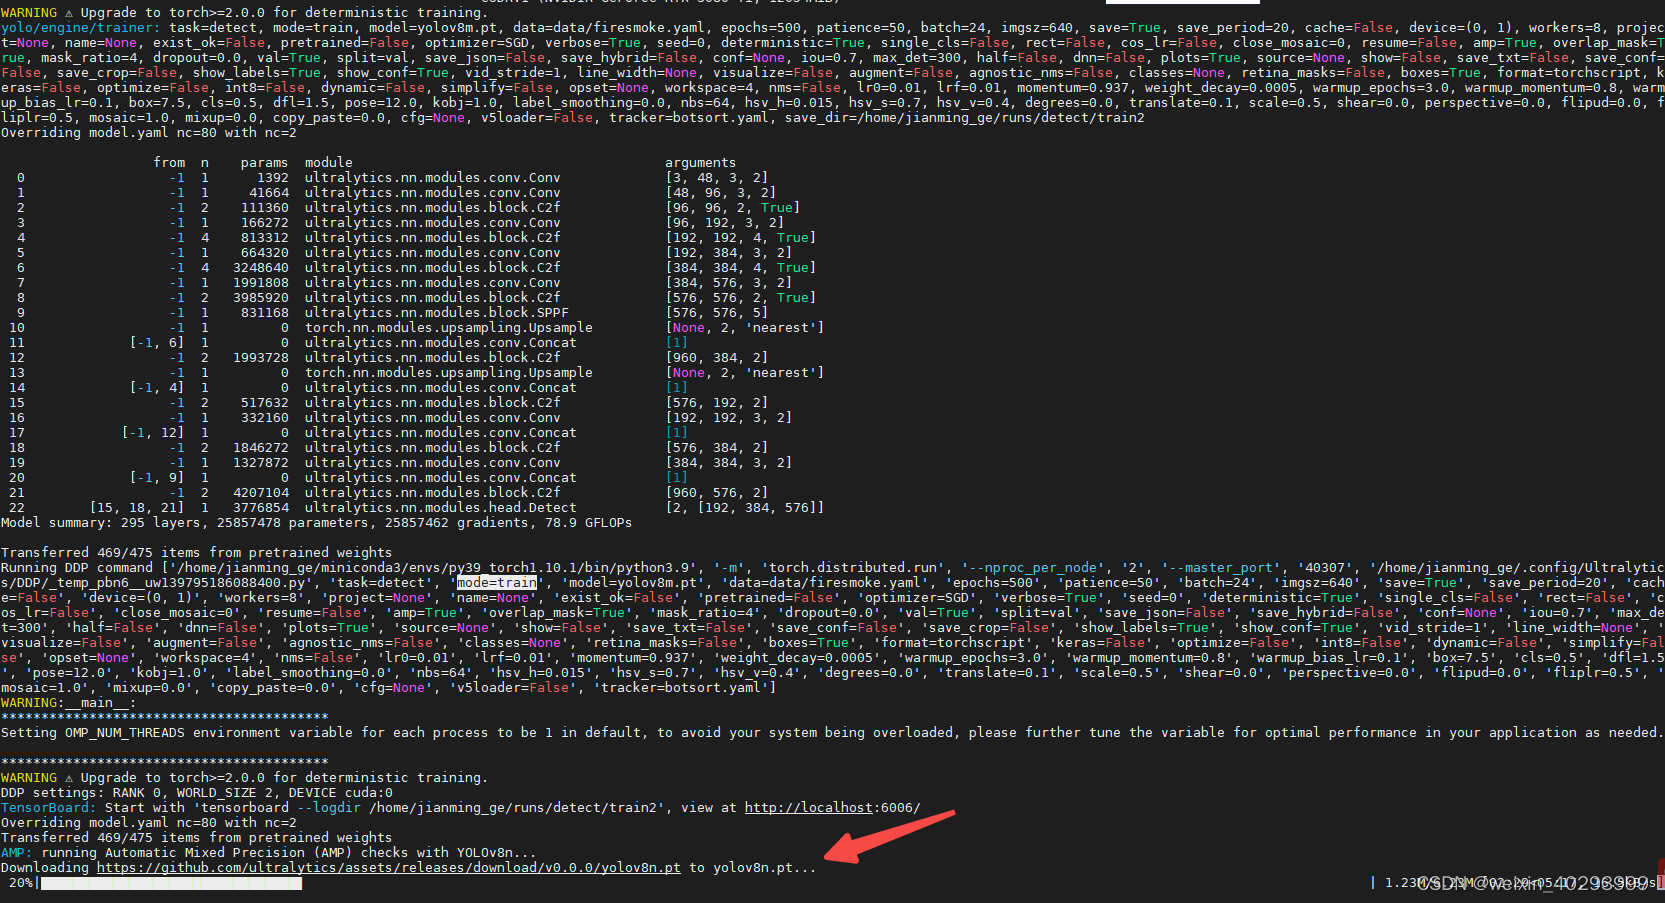Click the blue 'TensorBoard:' label
This screenshot has height=903, width=1665.
click(48, 808)
